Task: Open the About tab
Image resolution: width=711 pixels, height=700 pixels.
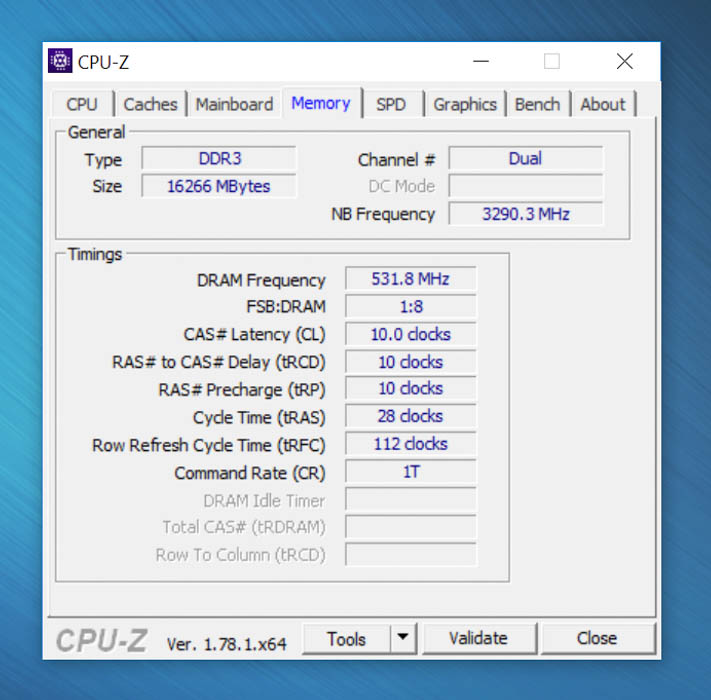Action: (x=603, y=104)
